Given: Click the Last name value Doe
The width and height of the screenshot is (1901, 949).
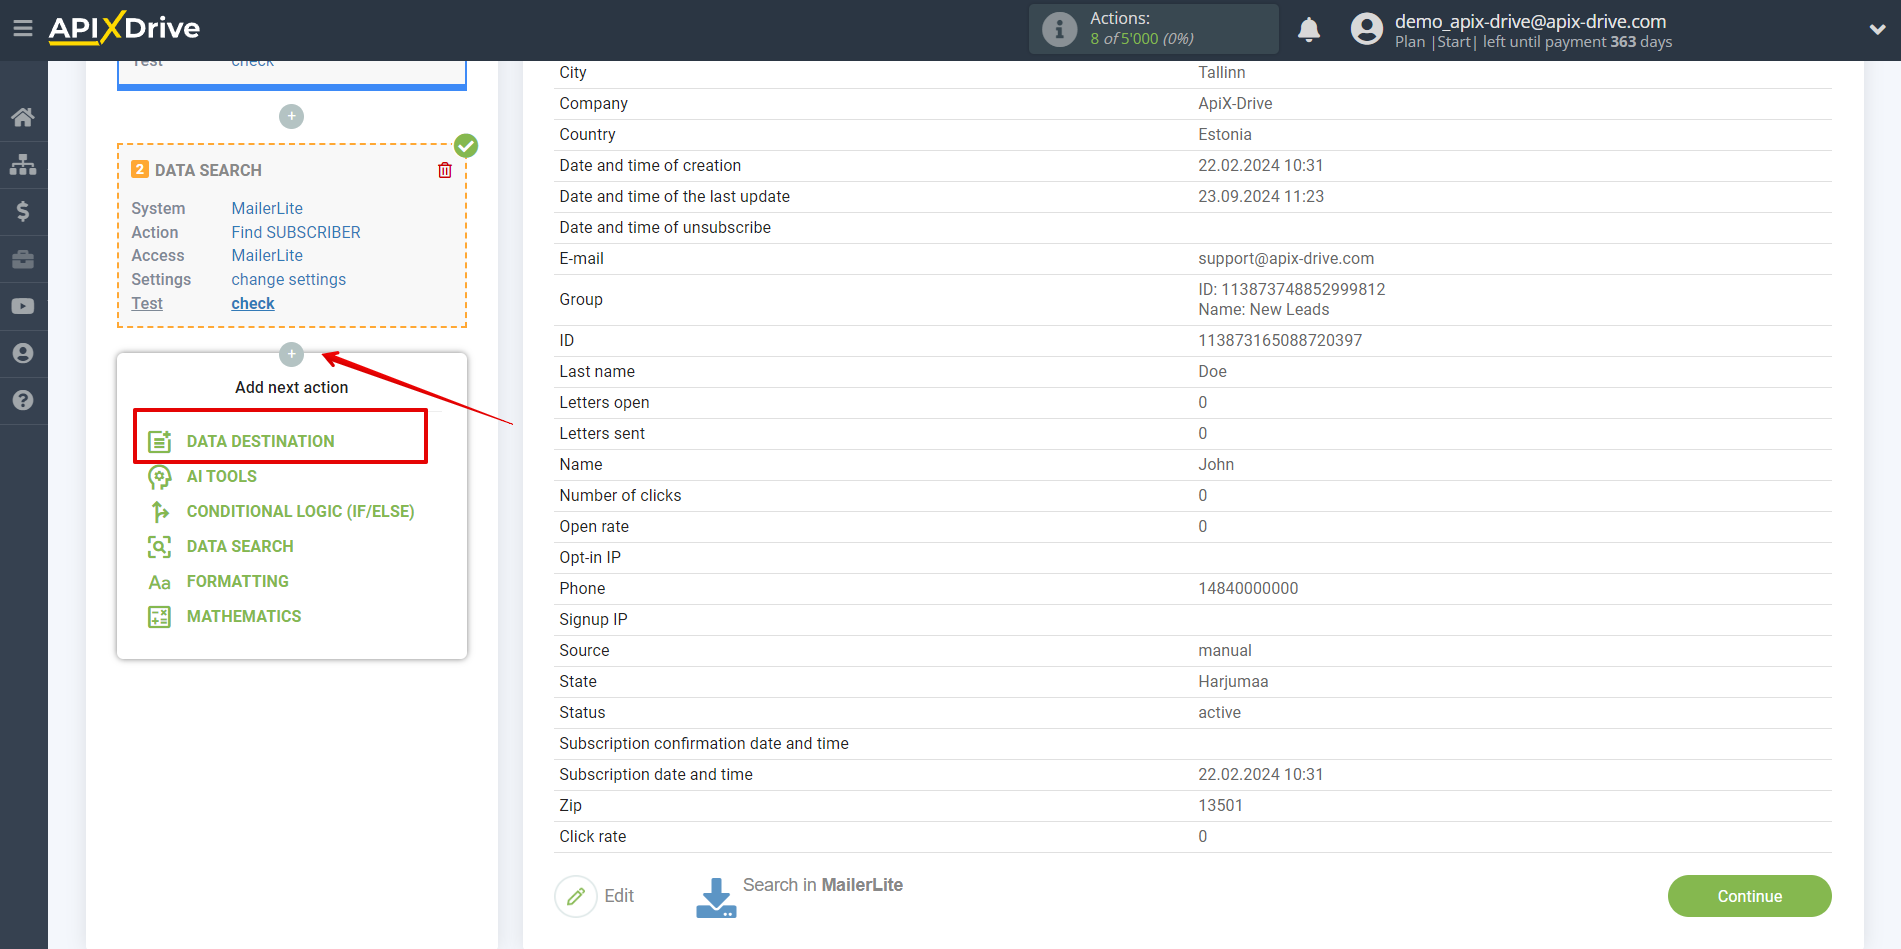Looking at the screenshot, I should tap(1212, 371).
